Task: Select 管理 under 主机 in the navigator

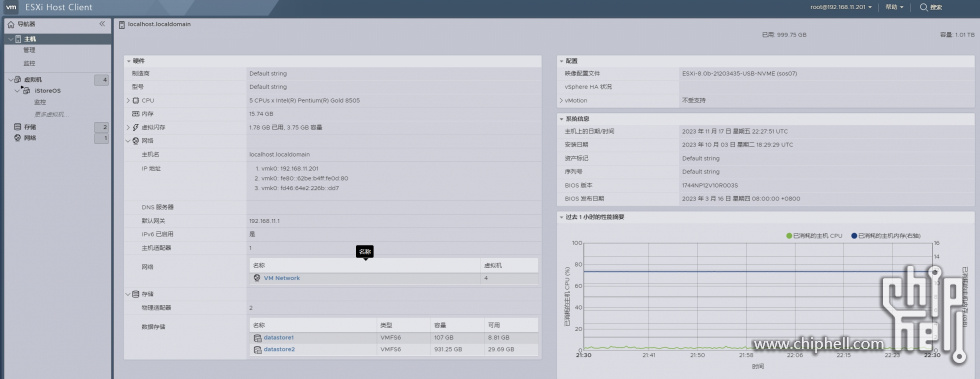Action: [x=29, y=50]
